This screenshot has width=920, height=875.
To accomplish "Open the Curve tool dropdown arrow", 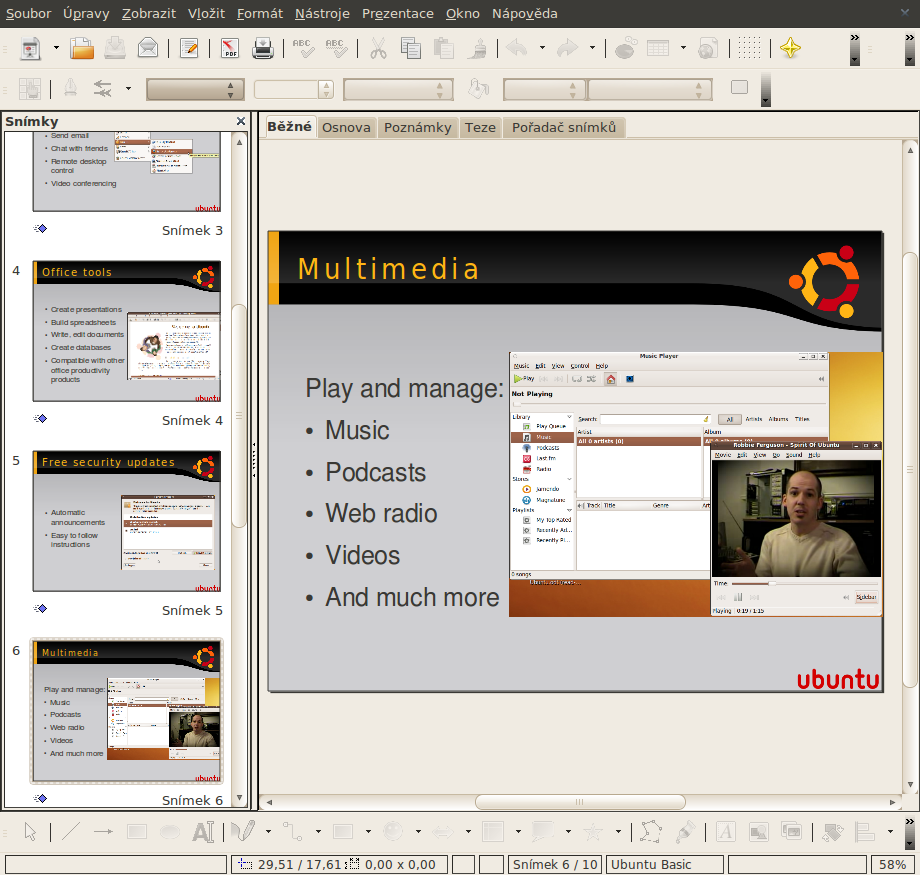I will [x=268, y=832].
